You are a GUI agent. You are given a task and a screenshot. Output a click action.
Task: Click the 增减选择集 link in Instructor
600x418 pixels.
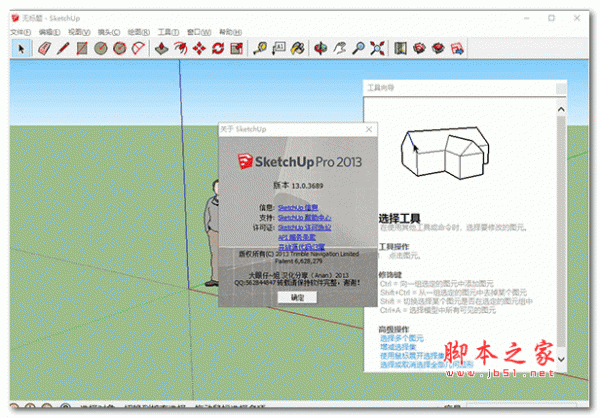(x=398, y=347)
